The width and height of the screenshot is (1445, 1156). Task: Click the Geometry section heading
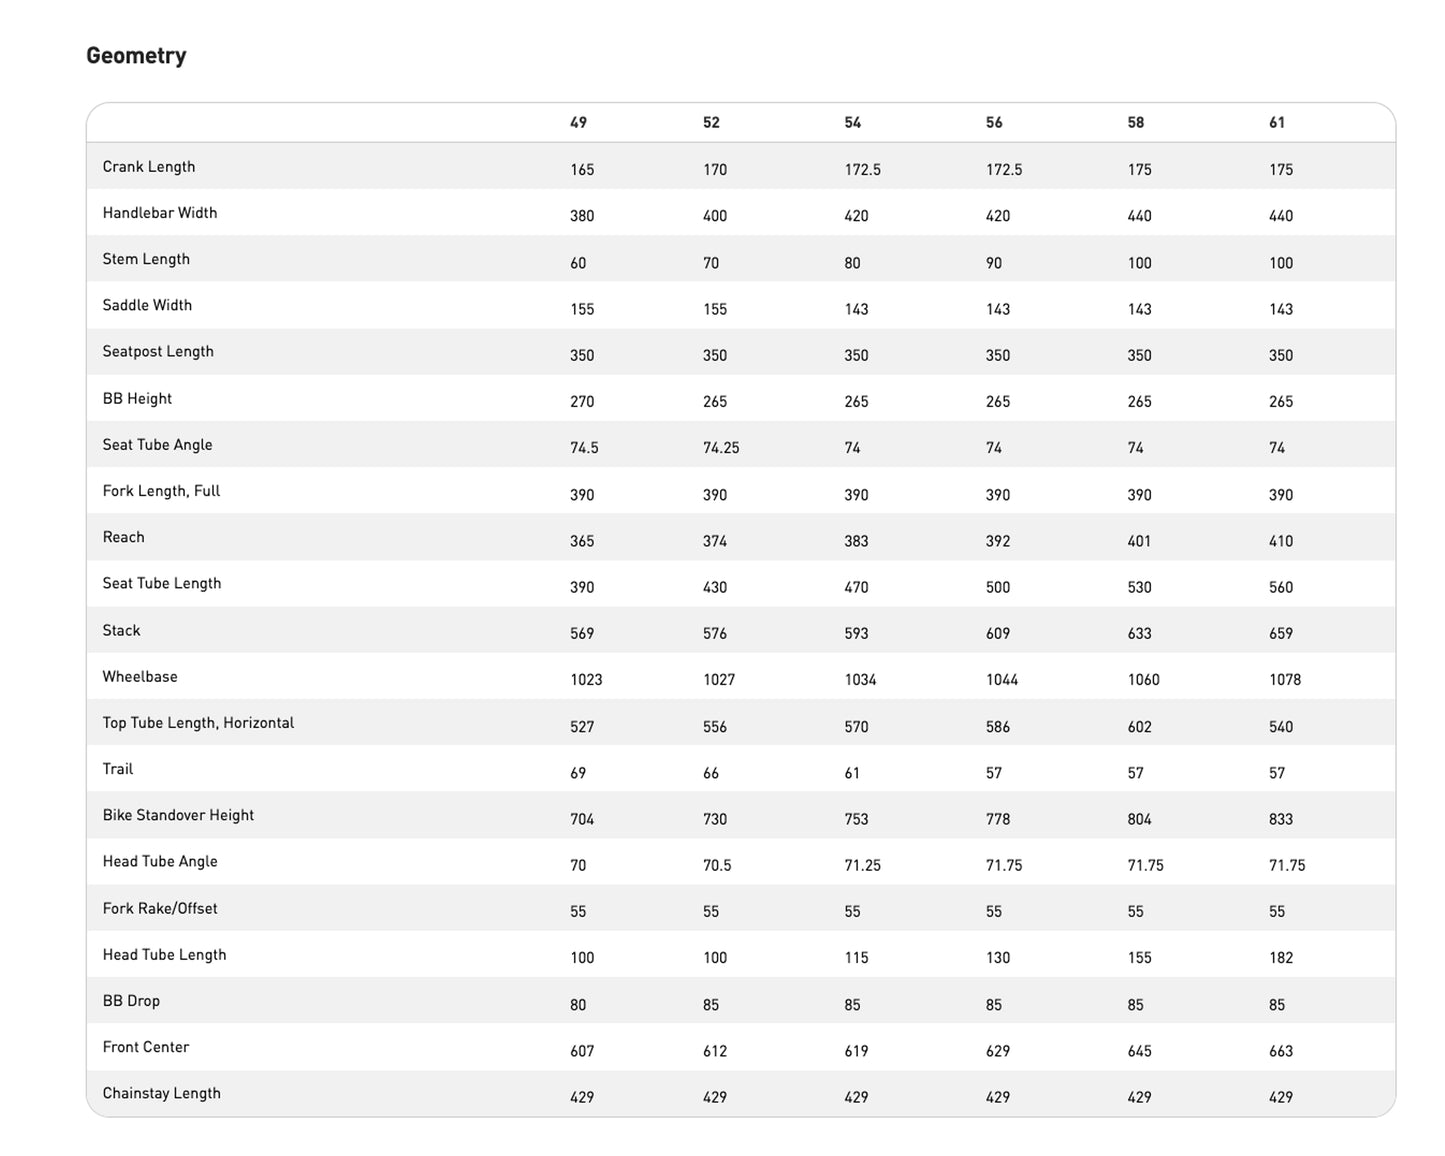tap(136, 56)
